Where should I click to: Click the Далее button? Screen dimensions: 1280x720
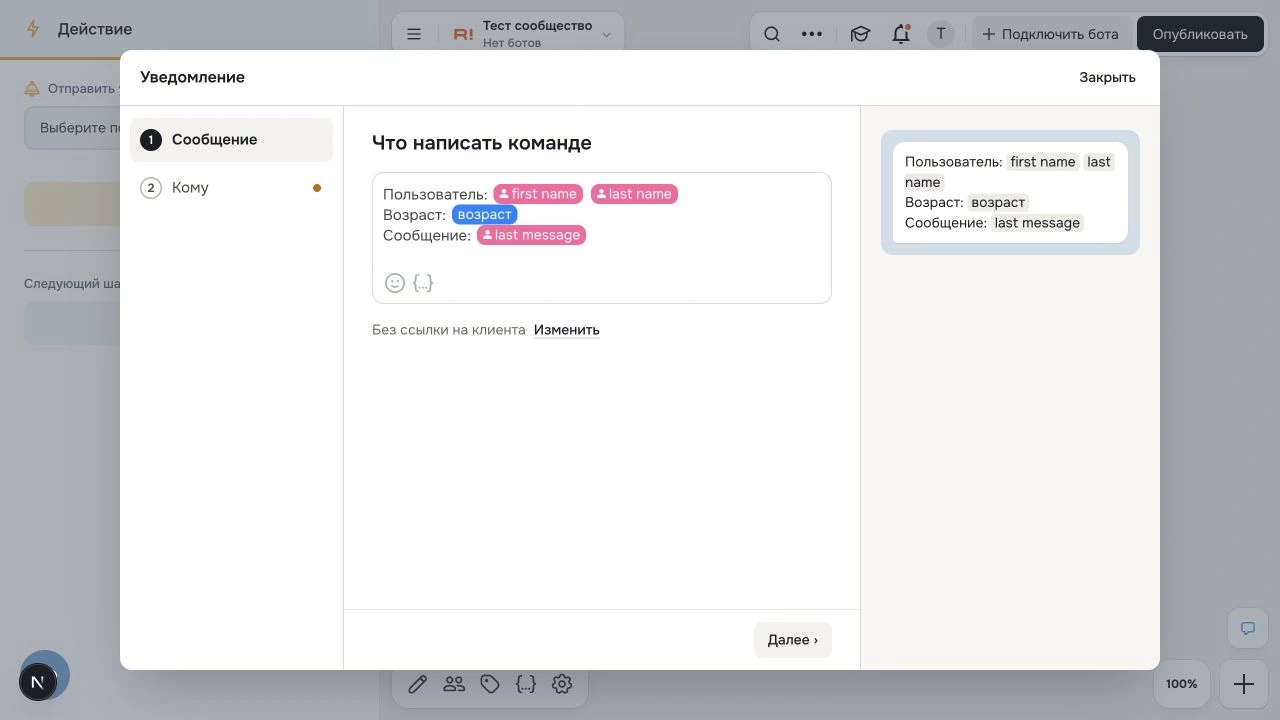[x=793, y=640]
